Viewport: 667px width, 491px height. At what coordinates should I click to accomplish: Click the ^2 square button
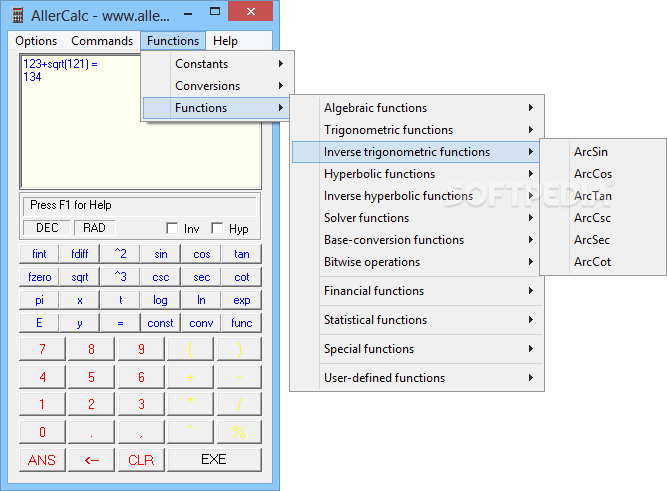pyautogui.click(x=120, y=254)
